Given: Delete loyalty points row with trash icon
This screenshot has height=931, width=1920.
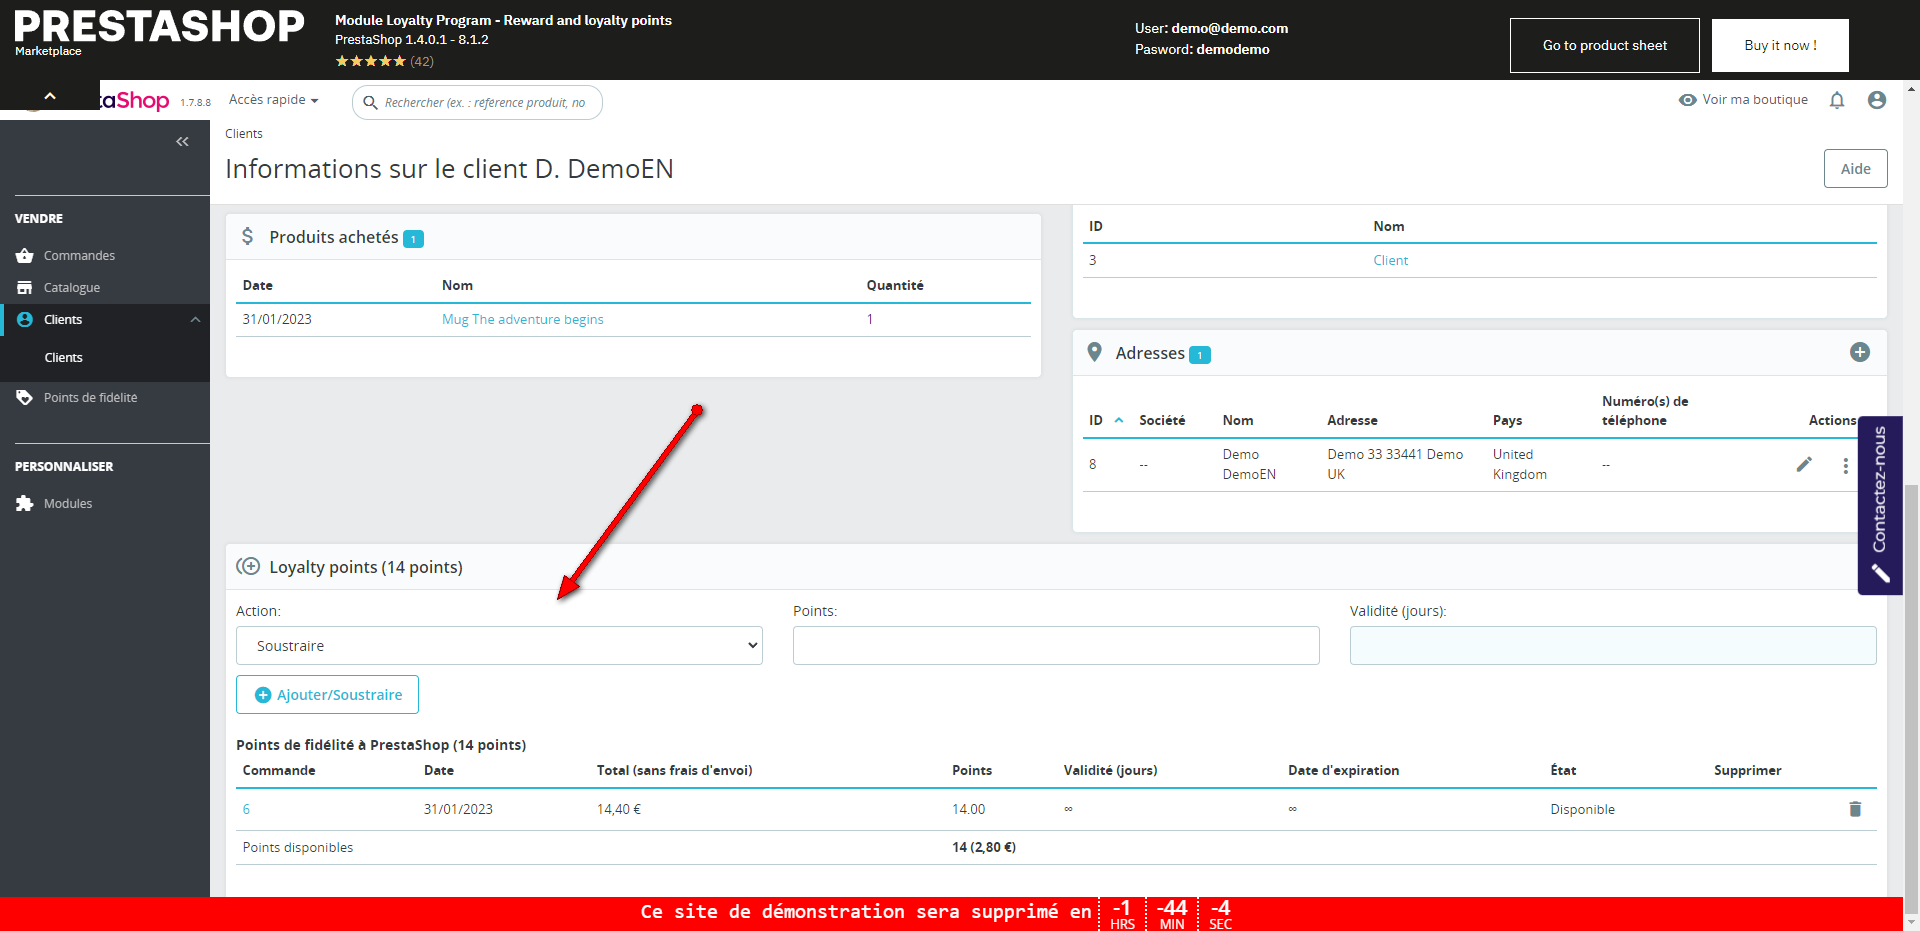Looking at the screenshot, I should click(1855, 809).
